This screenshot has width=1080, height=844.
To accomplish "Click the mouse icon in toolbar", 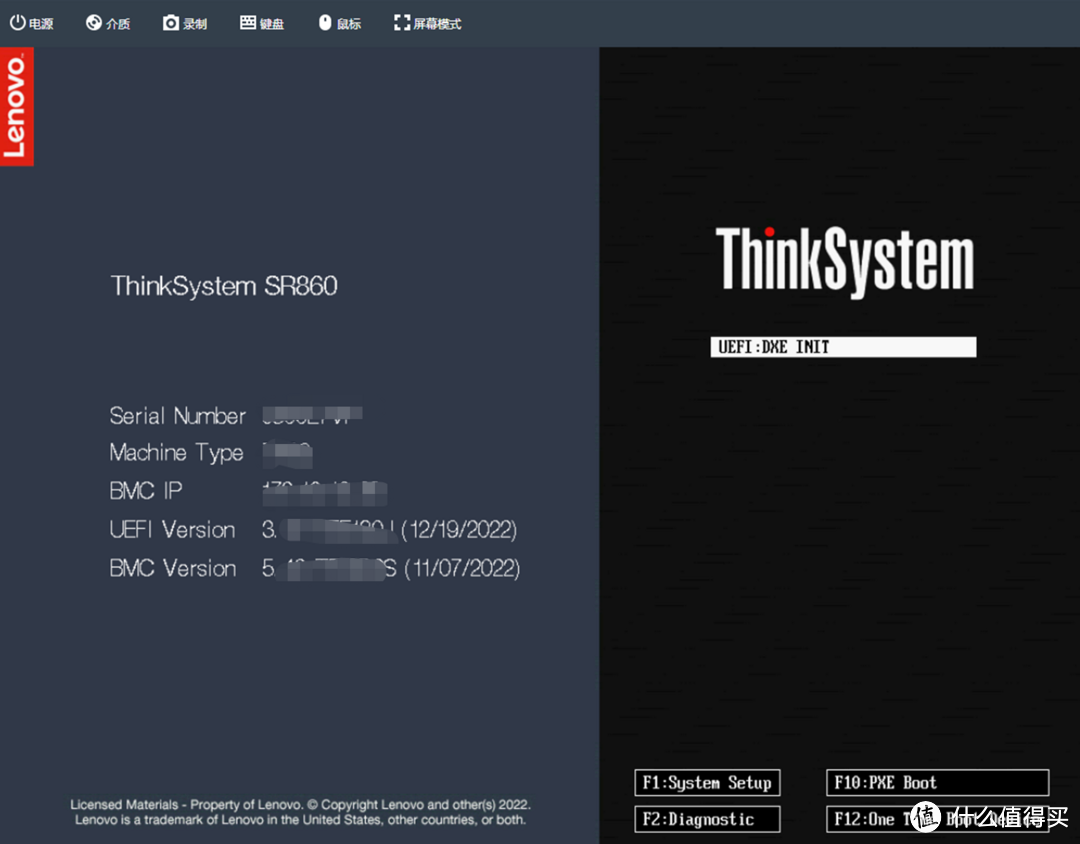I will (325, 23).
